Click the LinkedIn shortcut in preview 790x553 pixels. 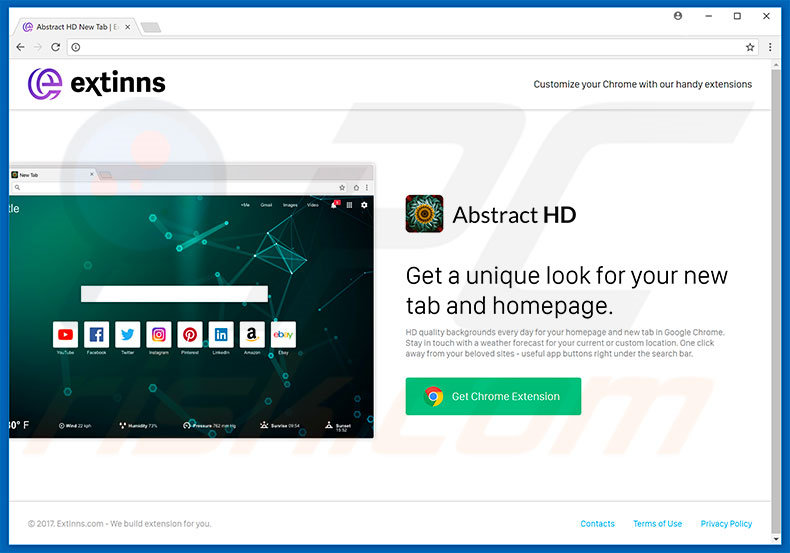[x=221, y=334]
